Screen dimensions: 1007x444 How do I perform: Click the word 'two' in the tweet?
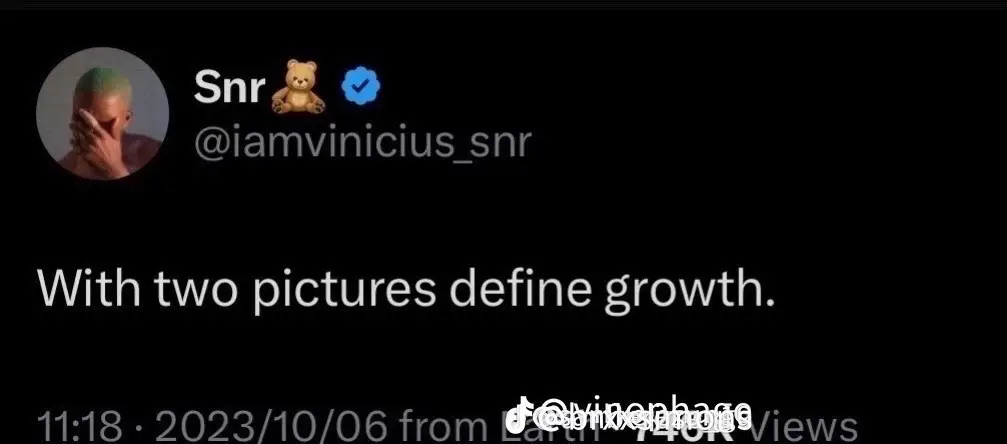coord(195,290)
